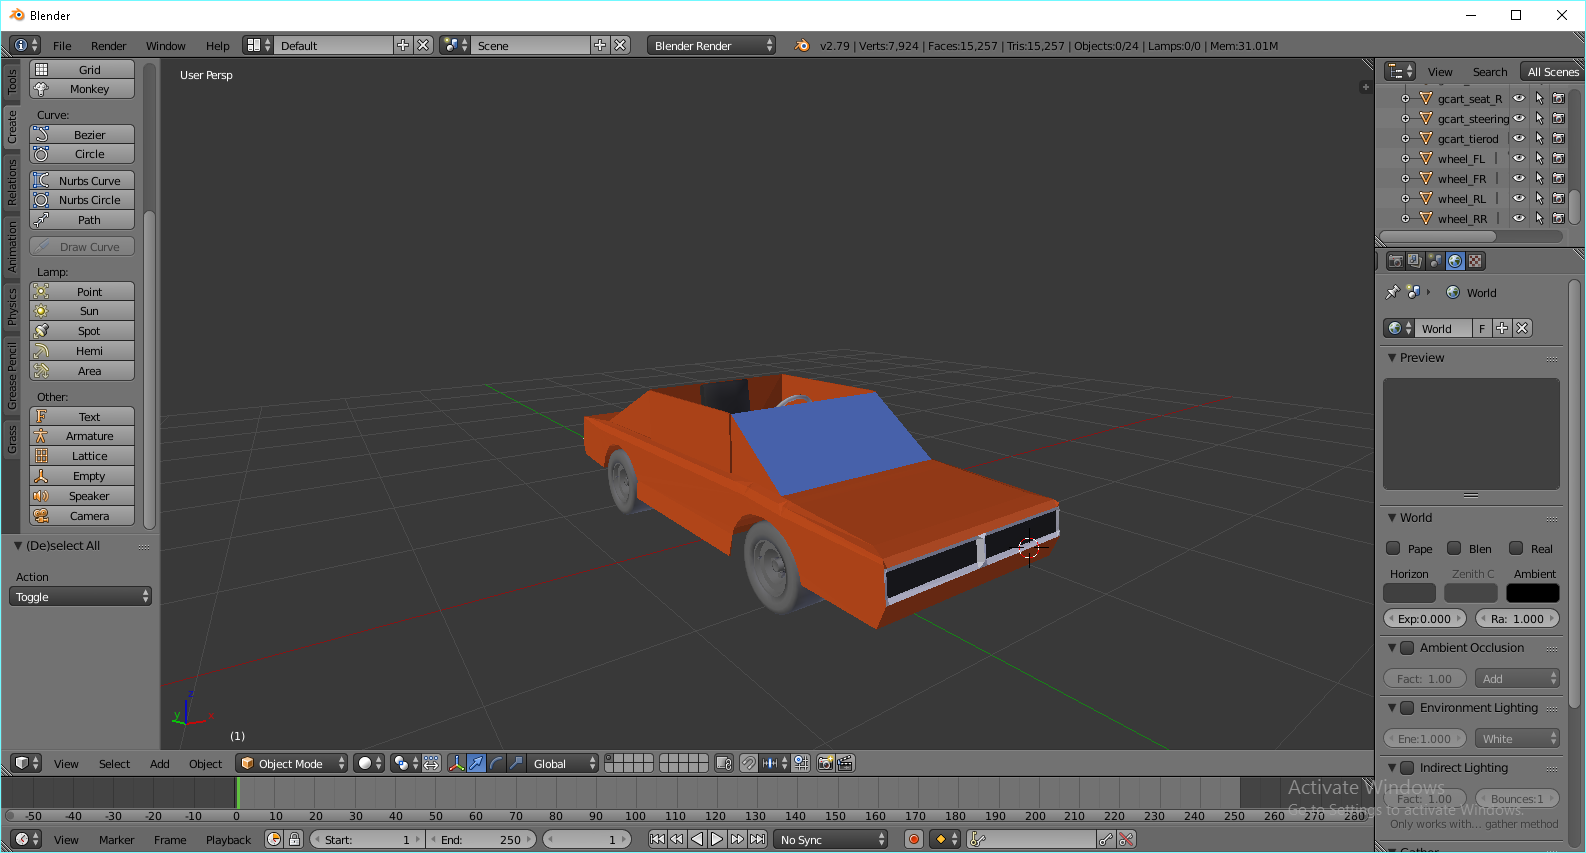Collapse the (De)select All operator panel
The width and height of the screenshot is (1586, 853).
pos(18,546)
